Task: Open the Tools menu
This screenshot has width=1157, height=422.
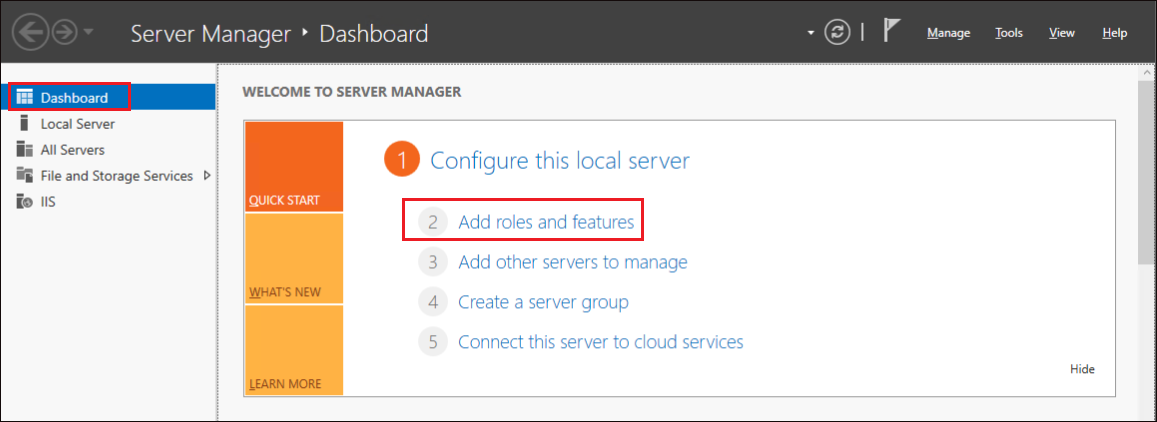Action: (1009, 33)
